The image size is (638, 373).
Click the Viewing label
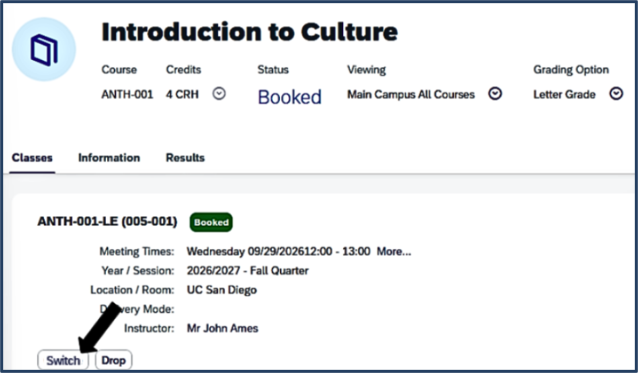point(366,70)
